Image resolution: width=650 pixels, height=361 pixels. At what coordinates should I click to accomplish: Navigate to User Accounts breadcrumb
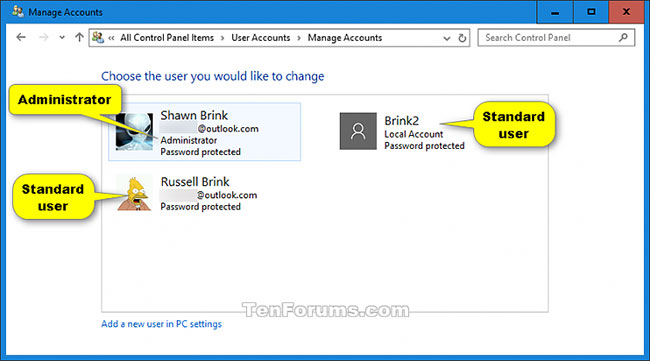261,38
